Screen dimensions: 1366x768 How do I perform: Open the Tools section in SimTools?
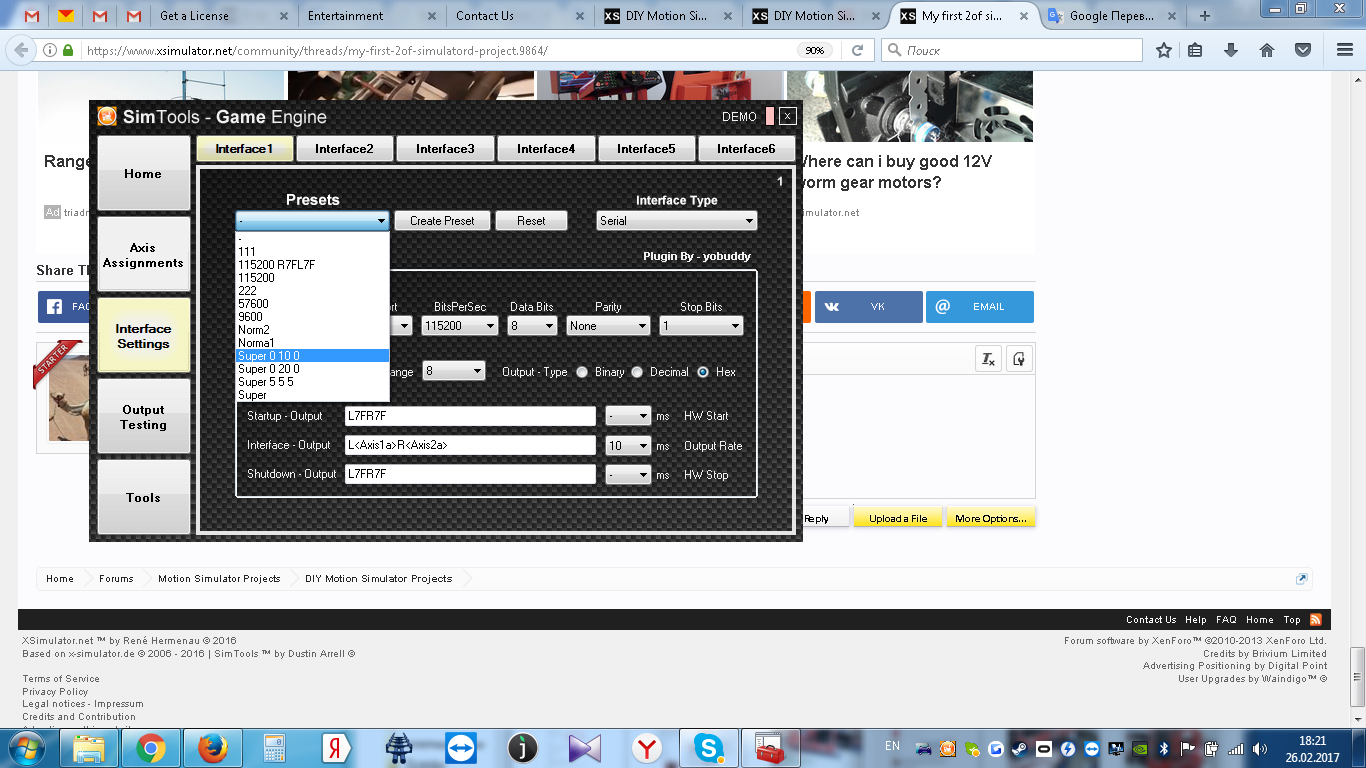pos(143,497)
